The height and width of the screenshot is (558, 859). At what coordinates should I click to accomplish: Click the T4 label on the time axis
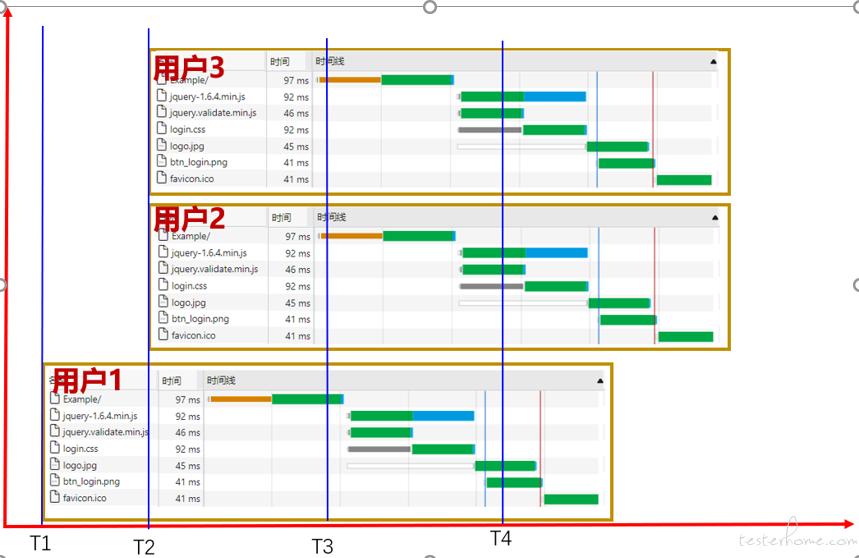tap(501, 539)
